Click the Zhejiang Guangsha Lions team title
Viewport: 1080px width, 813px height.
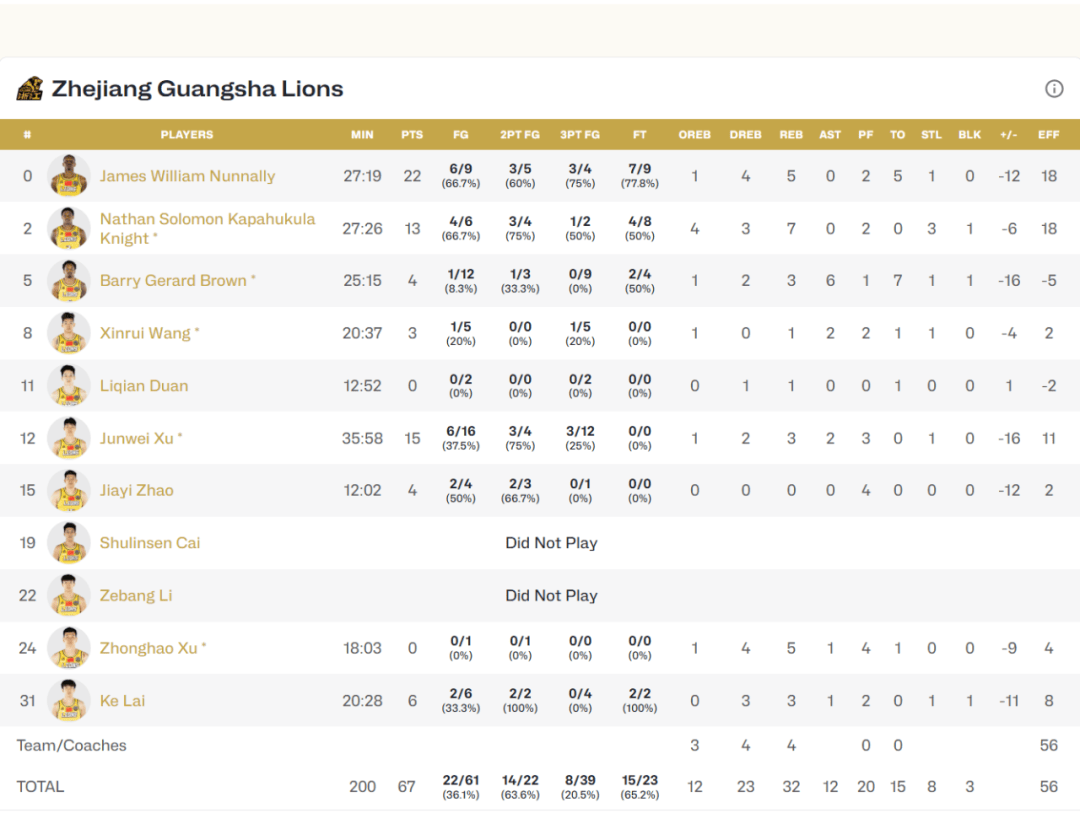tap(197, 89)
